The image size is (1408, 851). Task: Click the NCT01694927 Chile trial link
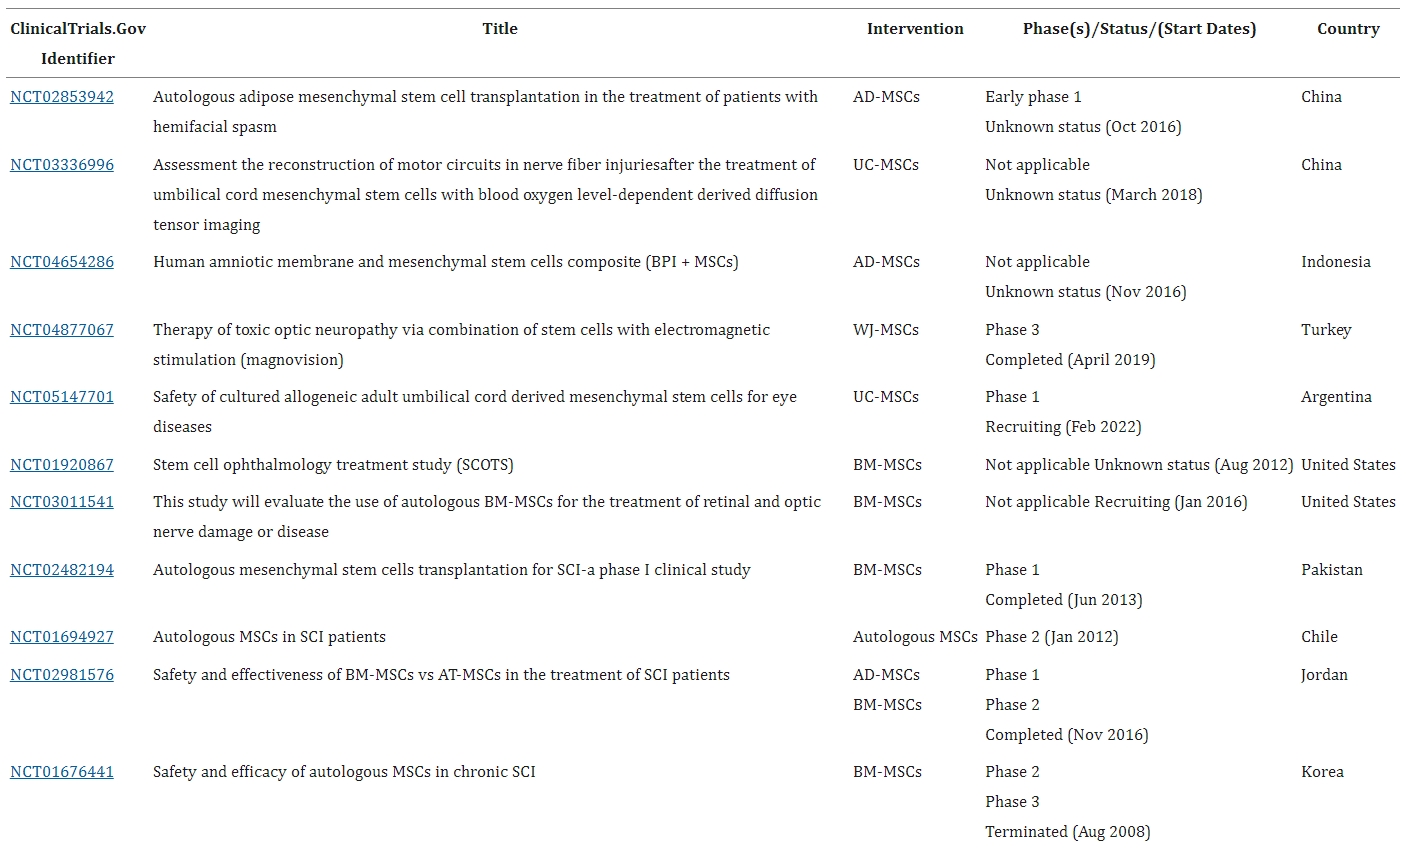62,637
